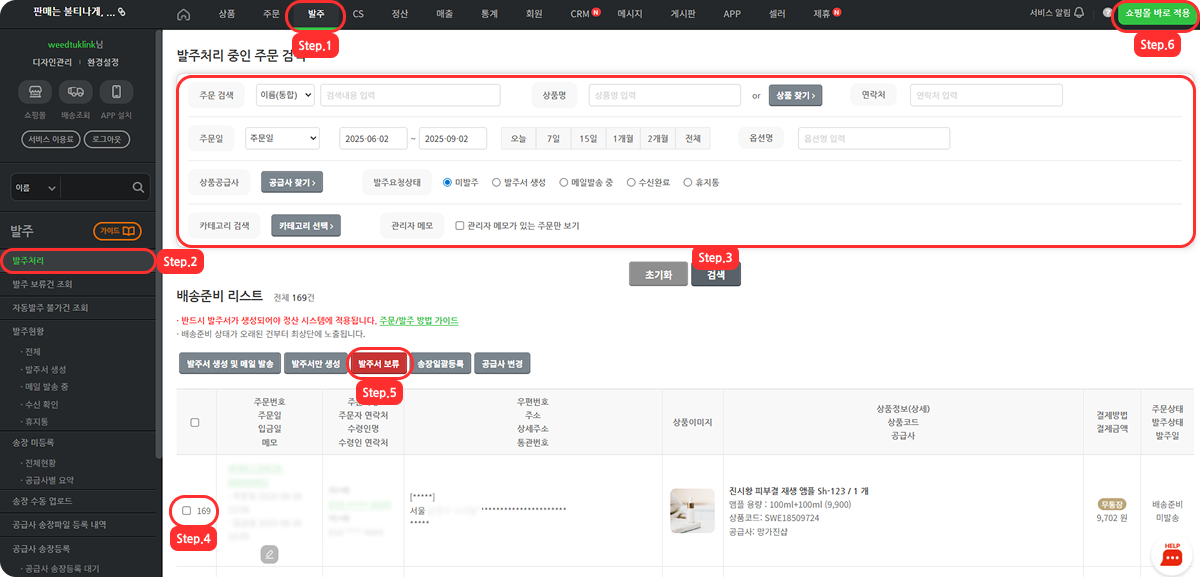
Task: Click the start date field 2025-06-02
Action: [x=373, y=138]
